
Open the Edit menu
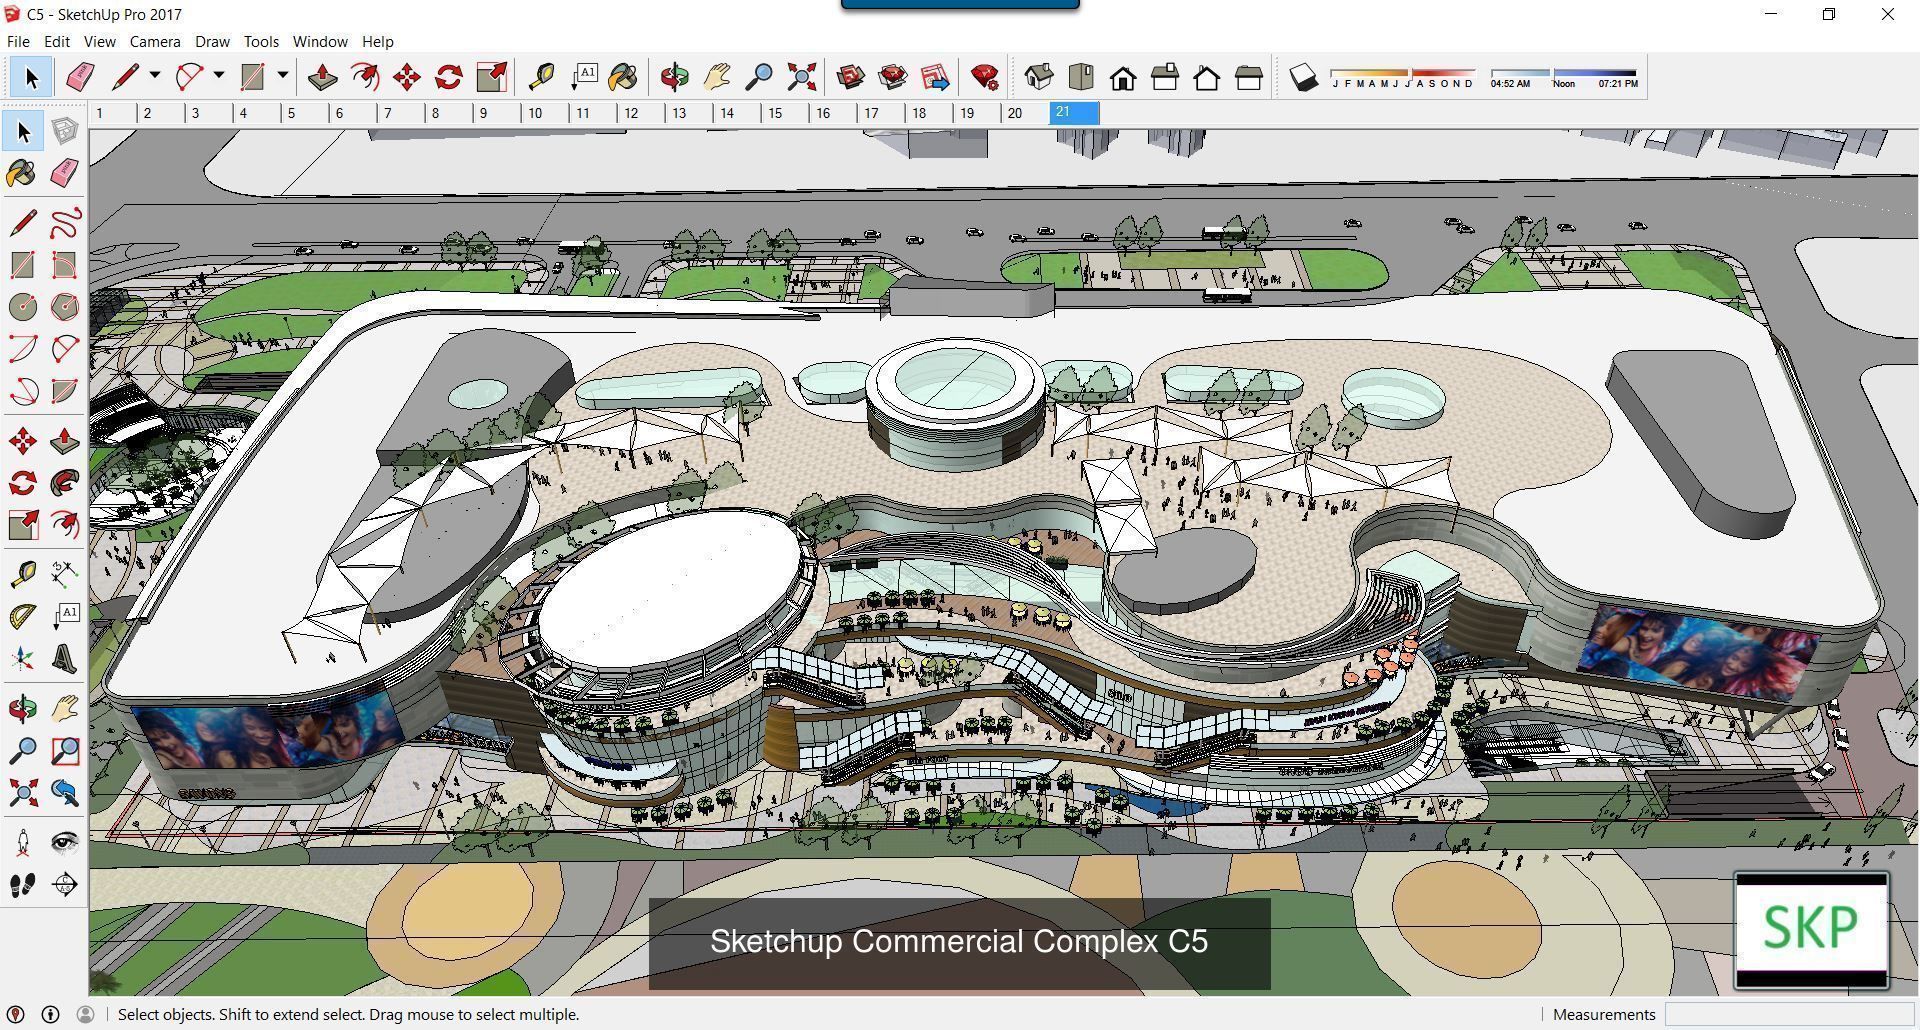[x=56, y=41]
